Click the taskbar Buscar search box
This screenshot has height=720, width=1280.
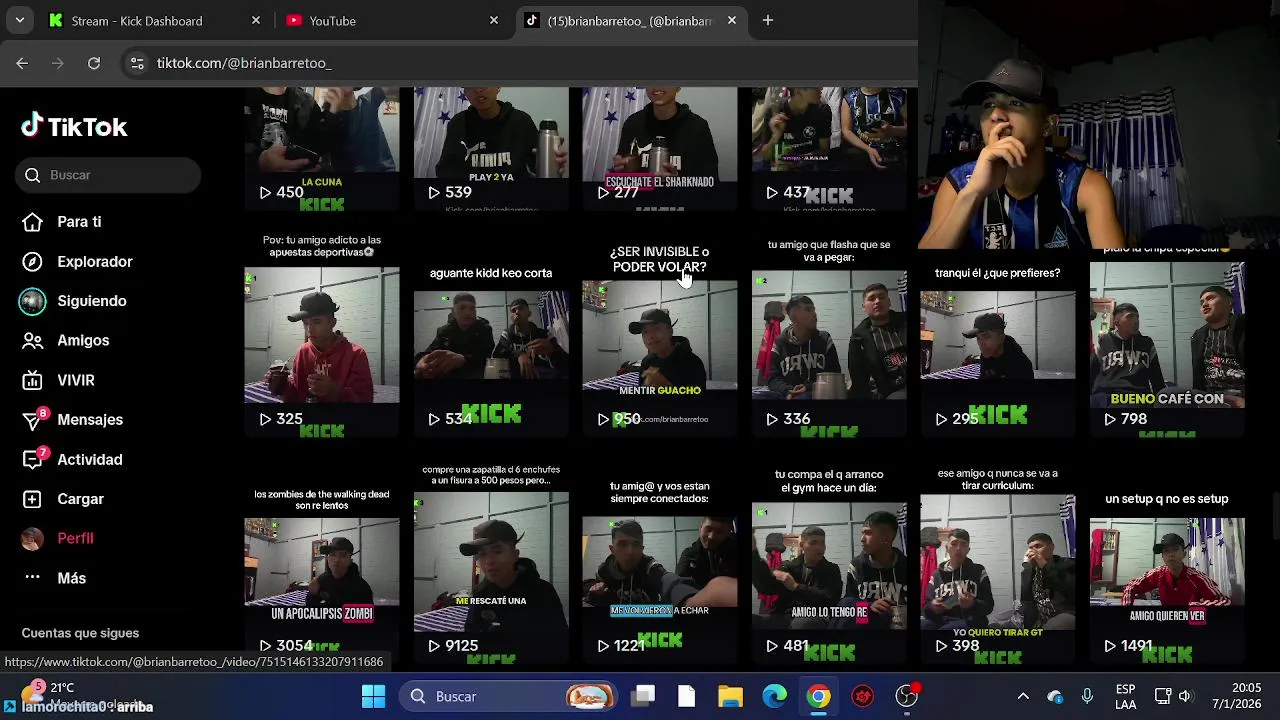[x=509, y=697]
